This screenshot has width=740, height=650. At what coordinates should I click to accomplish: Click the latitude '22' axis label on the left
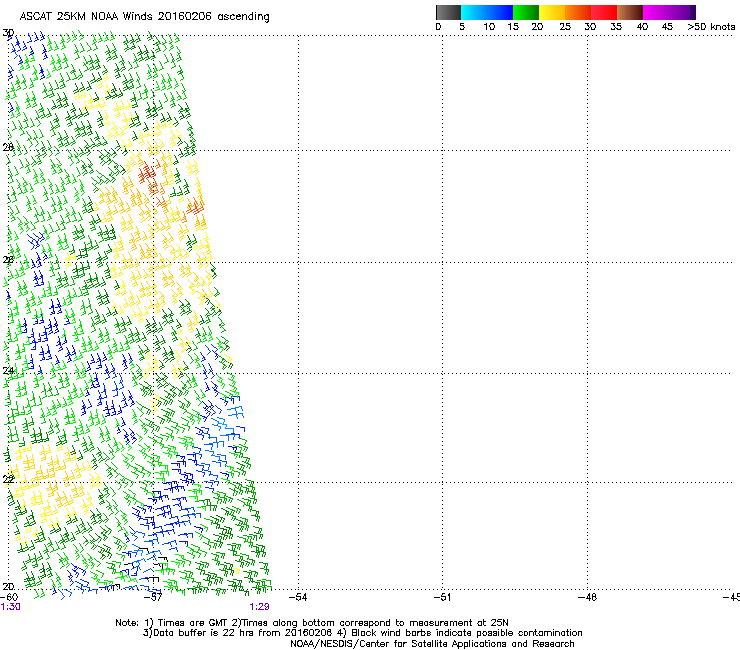(x=8, y=480)
